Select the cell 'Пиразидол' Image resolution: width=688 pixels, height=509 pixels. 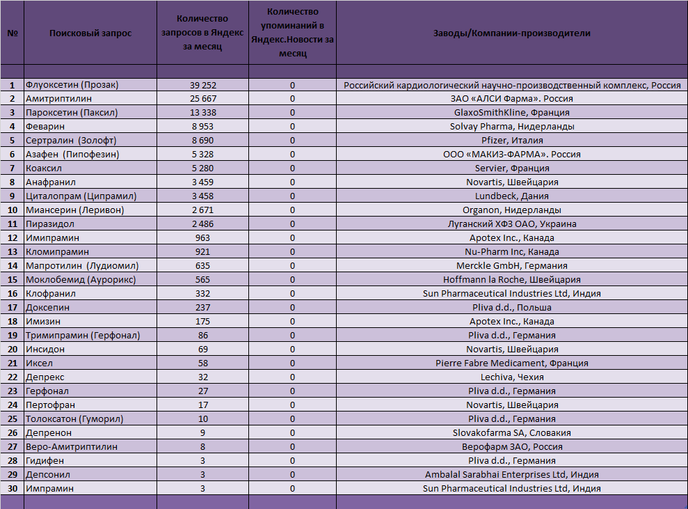[x=90, y=224]
